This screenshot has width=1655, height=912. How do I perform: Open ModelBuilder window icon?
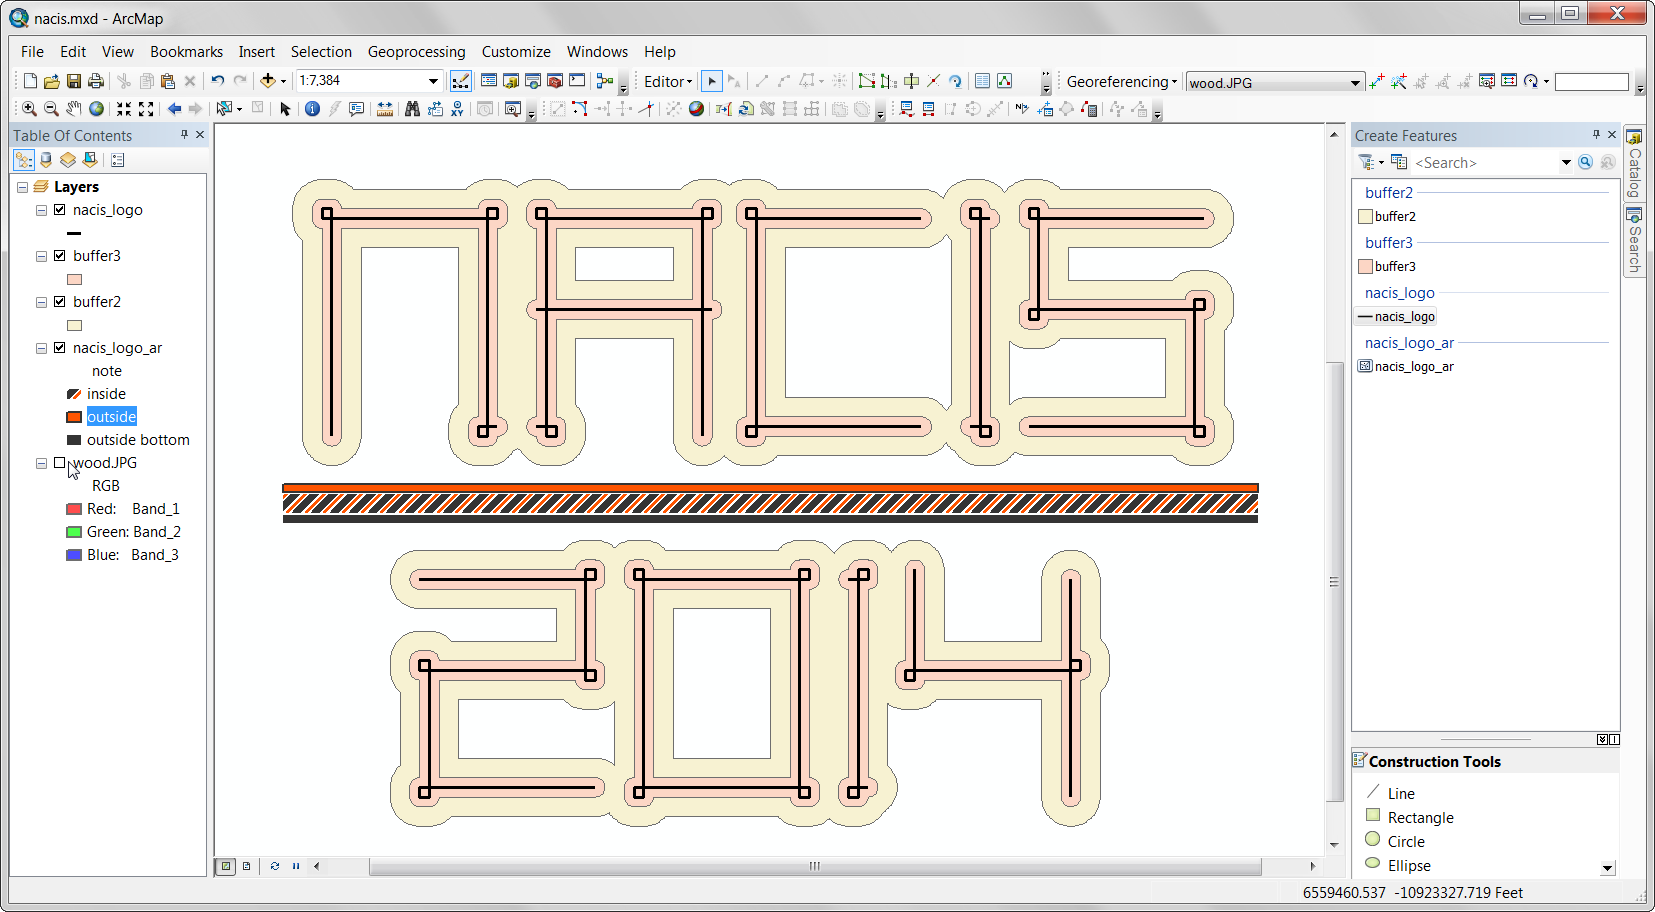pyautogui.click(x=605, y=81)
